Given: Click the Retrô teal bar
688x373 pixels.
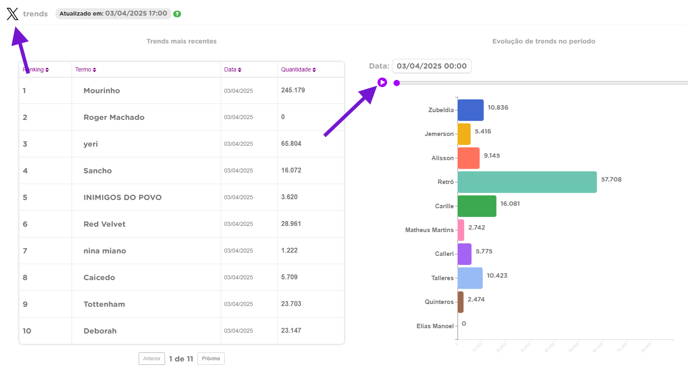Looking at the screenshot, I should (527, 182).
